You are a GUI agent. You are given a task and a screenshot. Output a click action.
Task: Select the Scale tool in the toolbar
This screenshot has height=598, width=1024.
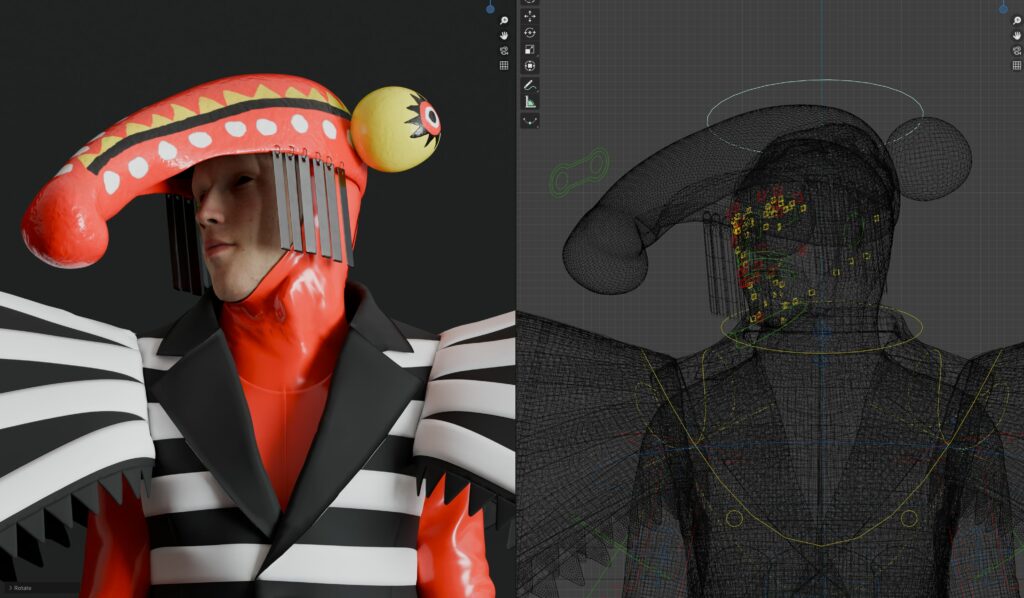click(x=529, y=49)
